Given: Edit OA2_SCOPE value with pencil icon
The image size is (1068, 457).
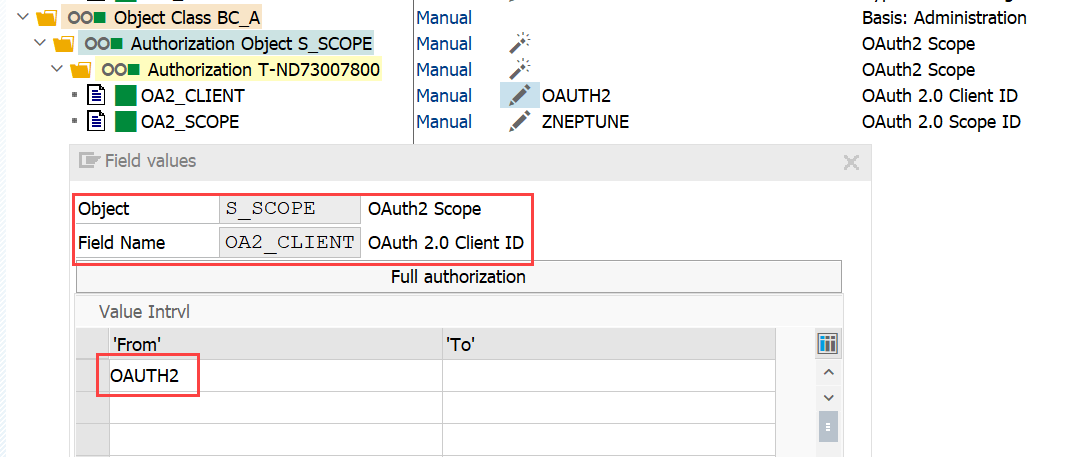Looking at the screenshot, I should 520,121.
